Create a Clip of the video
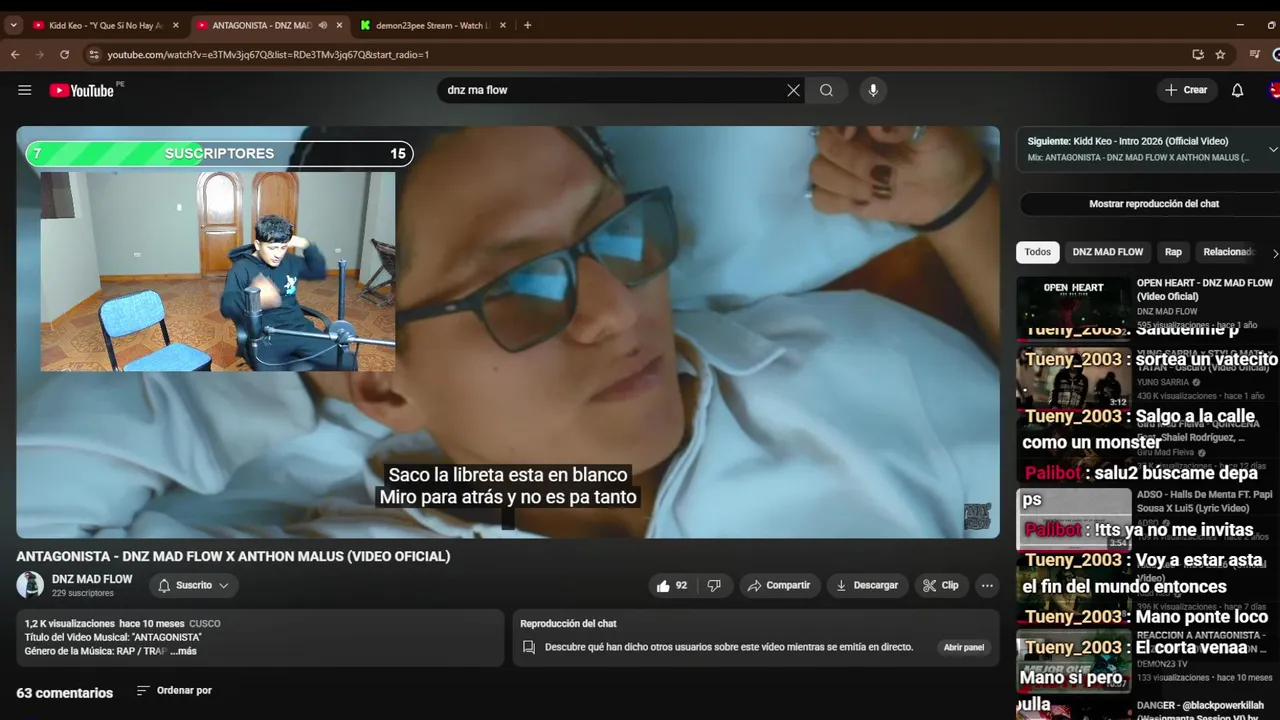Viewport: 1280px width, 720px height. (x=941, y=585)
